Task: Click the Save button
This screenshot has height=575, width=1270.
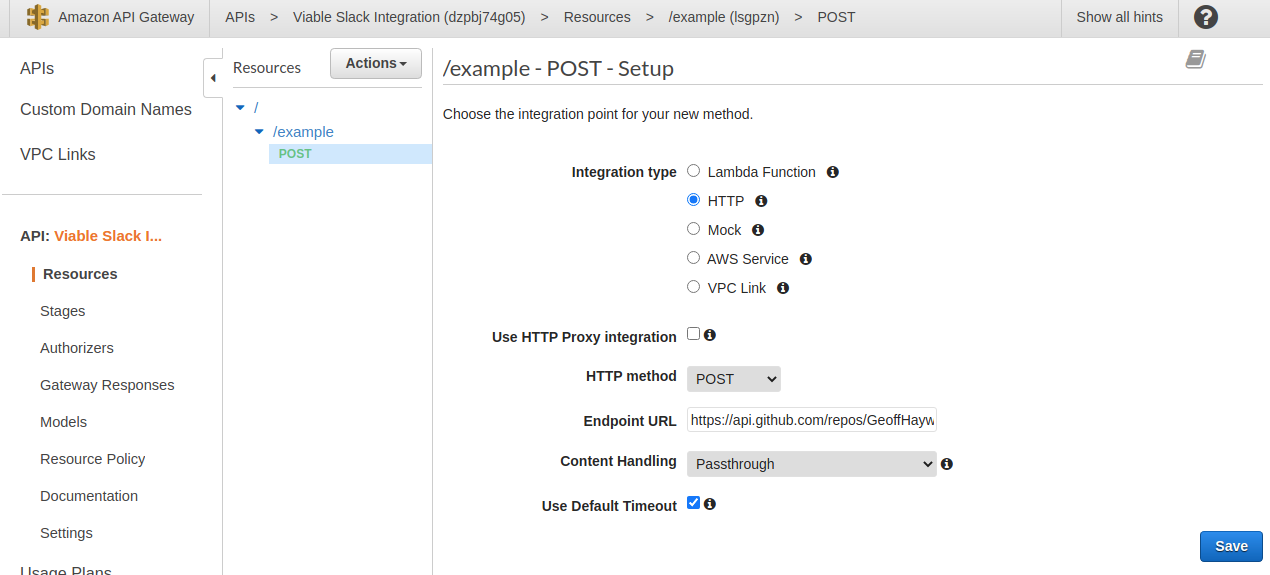Action: coord(1231,546)
